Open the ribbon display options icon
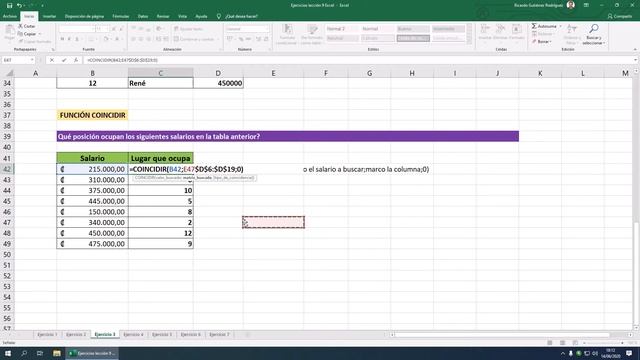 pyautogui.click(x=586, y=5)
